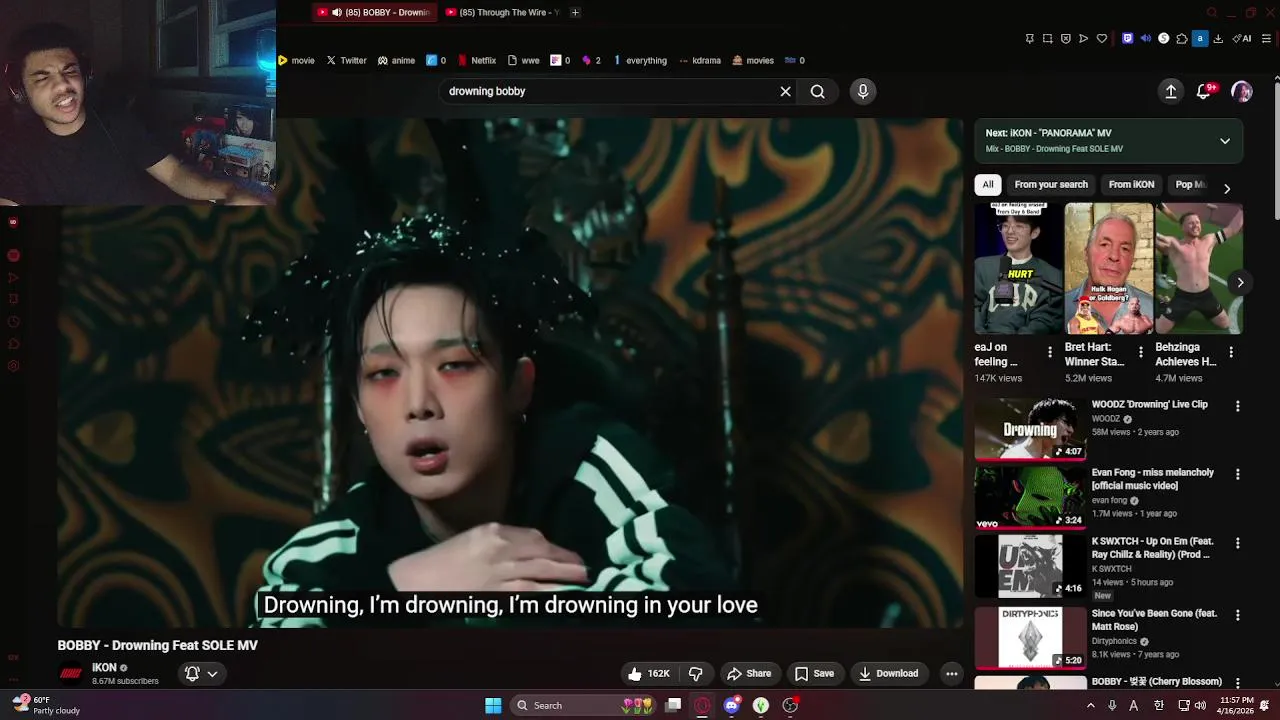This screenshot has width=1280, height=720.
Task: Open options for eaJ short
Action: (1050, 353)
